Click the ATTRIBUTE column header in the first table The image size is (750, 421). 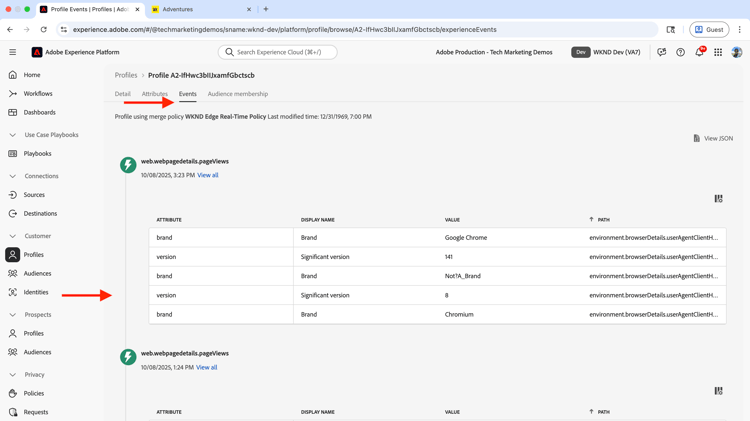[x=169, y=220]
